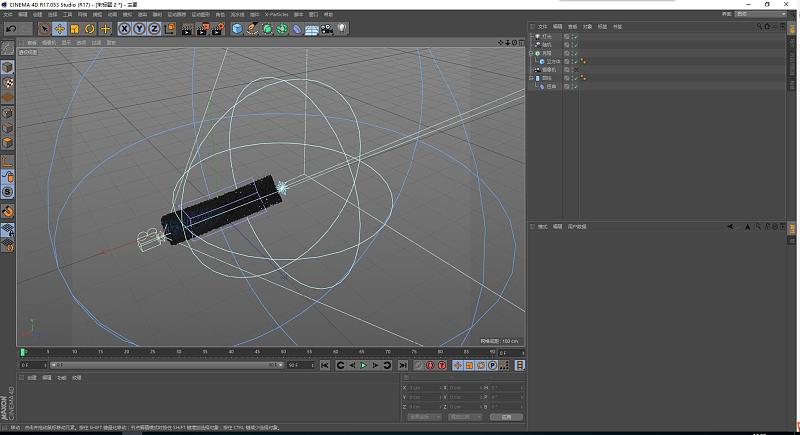Image resolution: width=800 pixels, height=435 pixels.
Task: Click the Apply button in the coordinates panel
Action: pos(506,416)
